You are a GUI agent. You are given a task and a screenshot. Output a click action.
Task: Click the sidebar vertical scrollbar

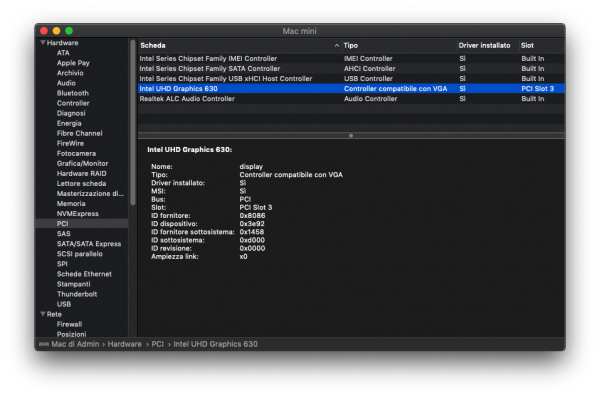tap(133, 123)
